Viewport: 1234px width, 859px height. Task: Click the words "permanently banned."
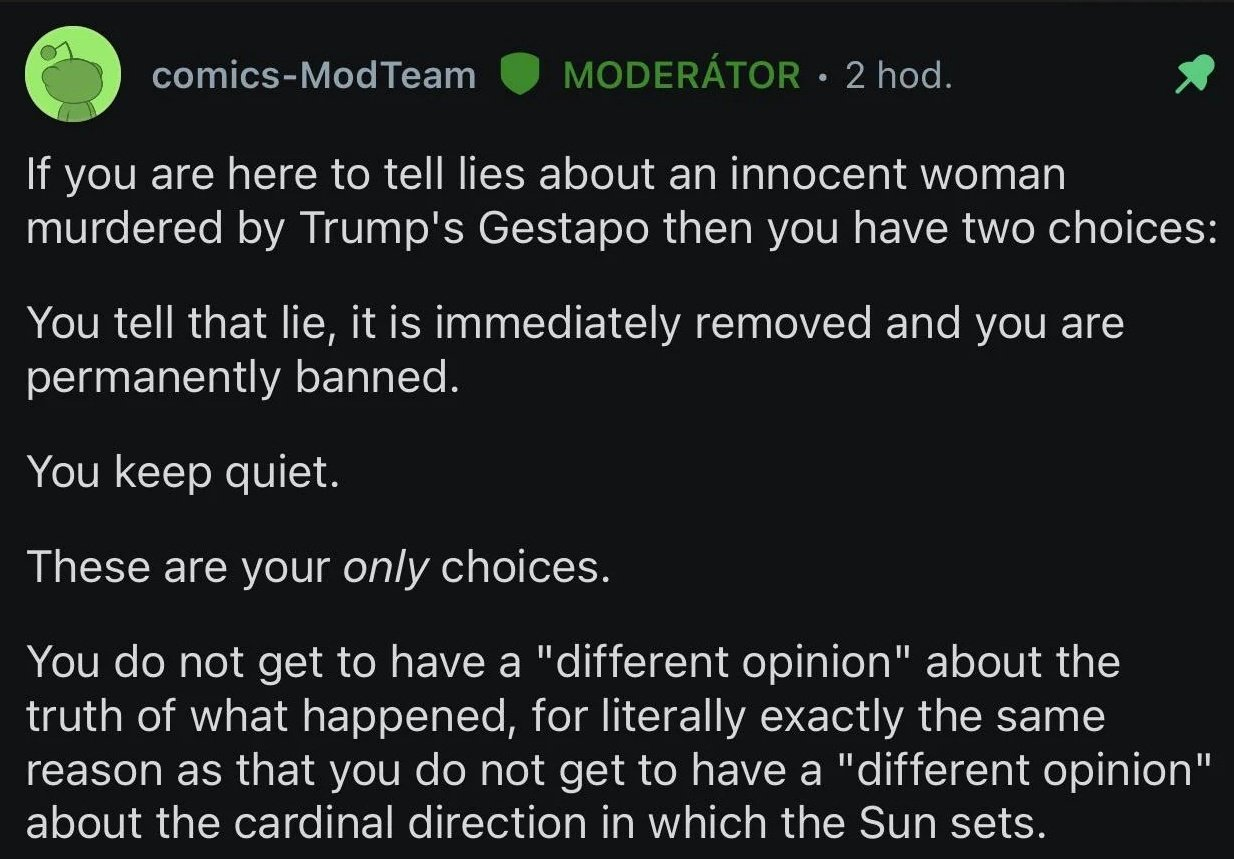click(242, 378)
